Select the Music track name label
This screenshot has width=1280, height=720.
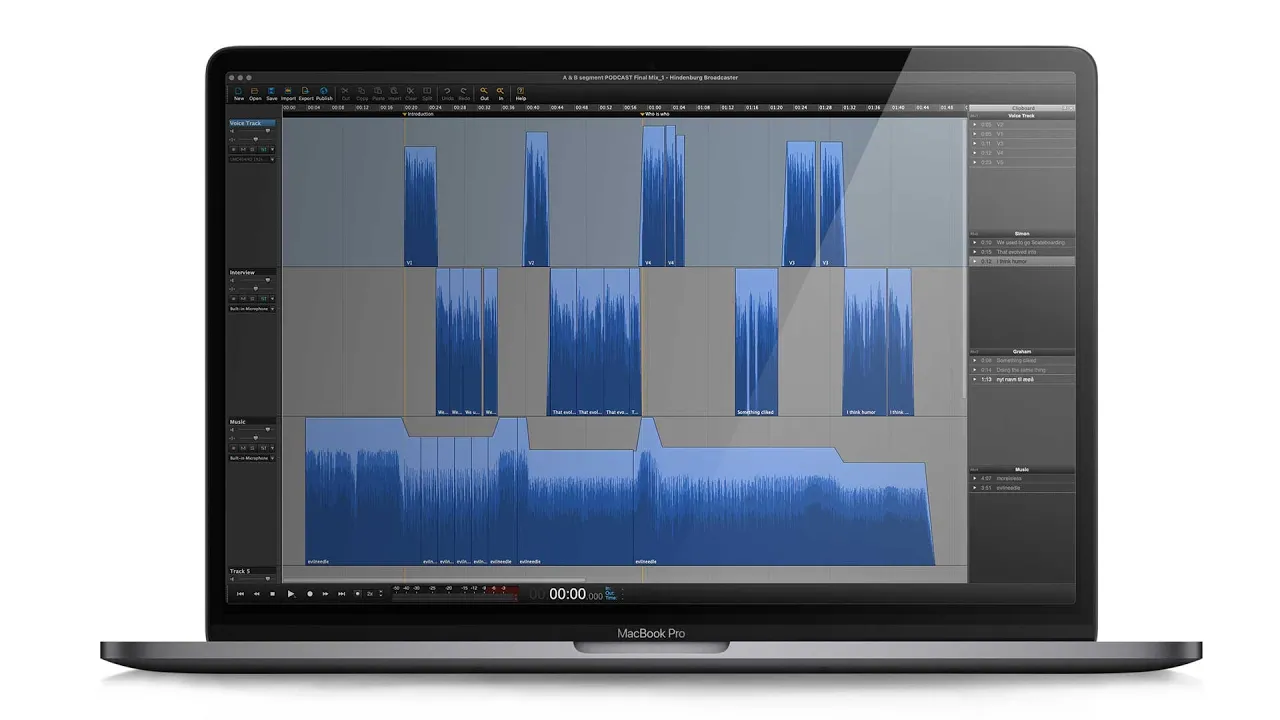point(252,422)
